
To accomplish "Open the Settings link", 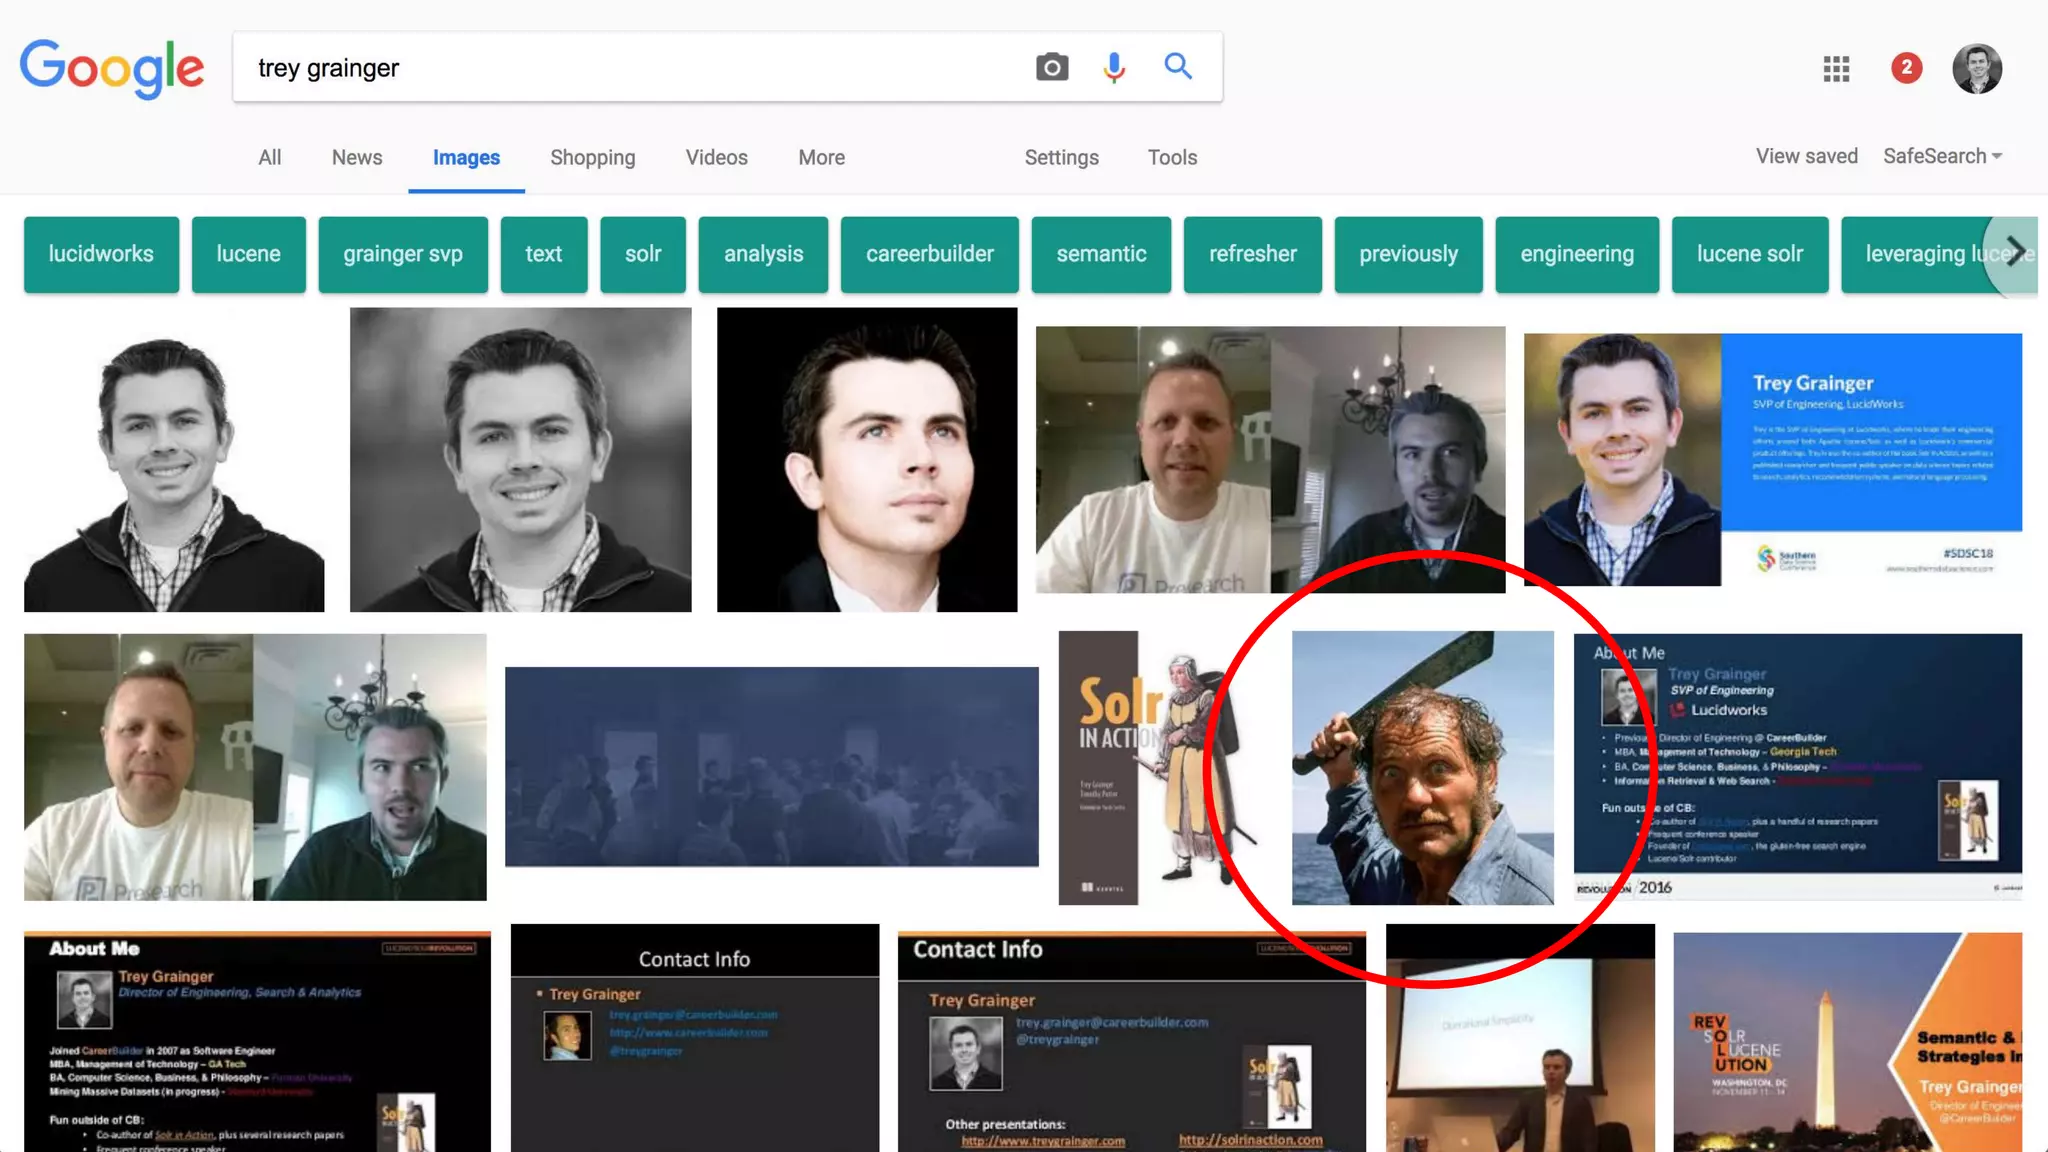I will [x=1061, y=157].
